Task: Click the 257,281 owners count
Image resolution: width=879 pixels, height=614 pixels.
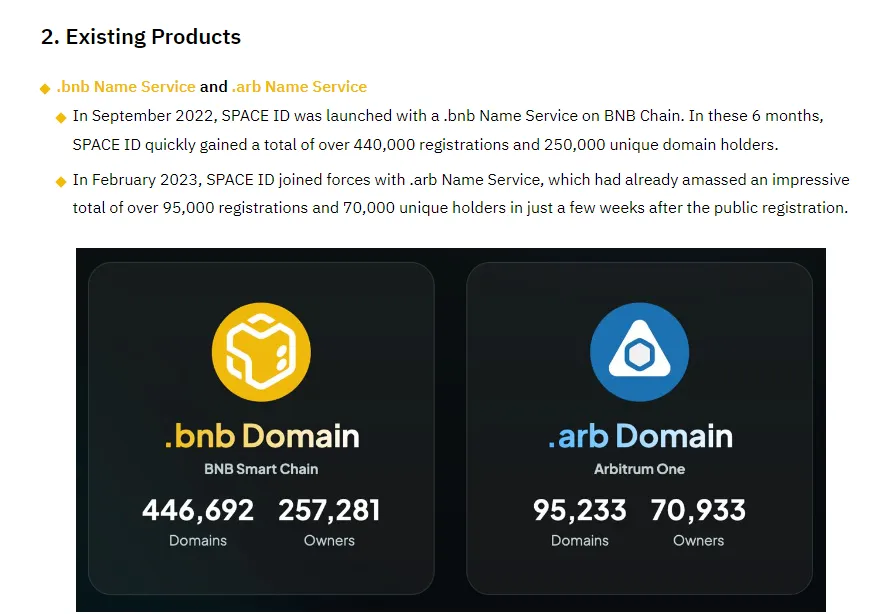Action: pos(329,510)
